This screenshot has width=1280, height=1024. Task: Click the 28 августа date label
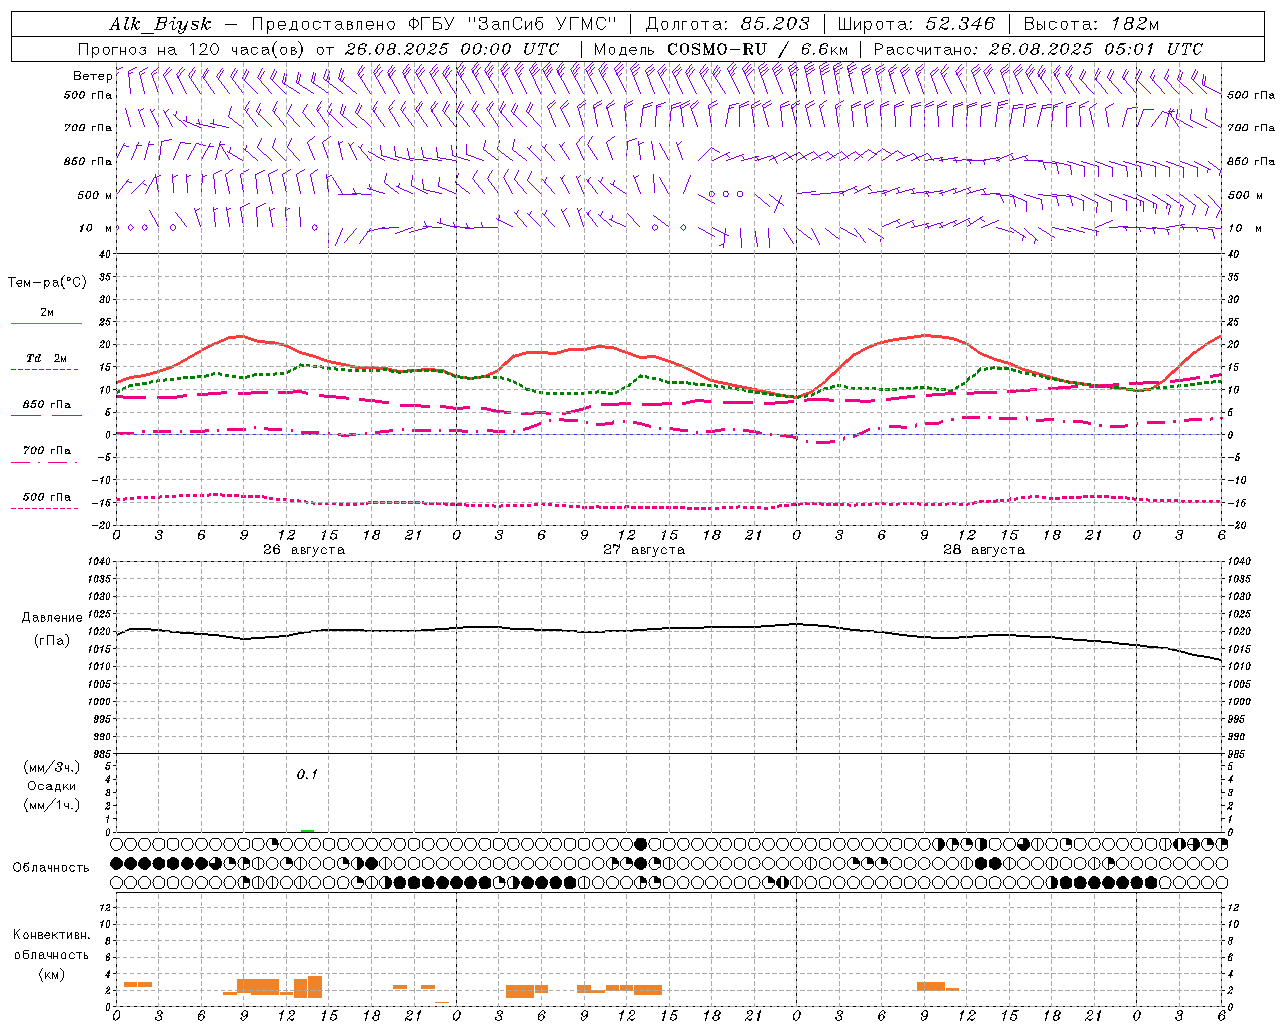[x=984, y=550]
